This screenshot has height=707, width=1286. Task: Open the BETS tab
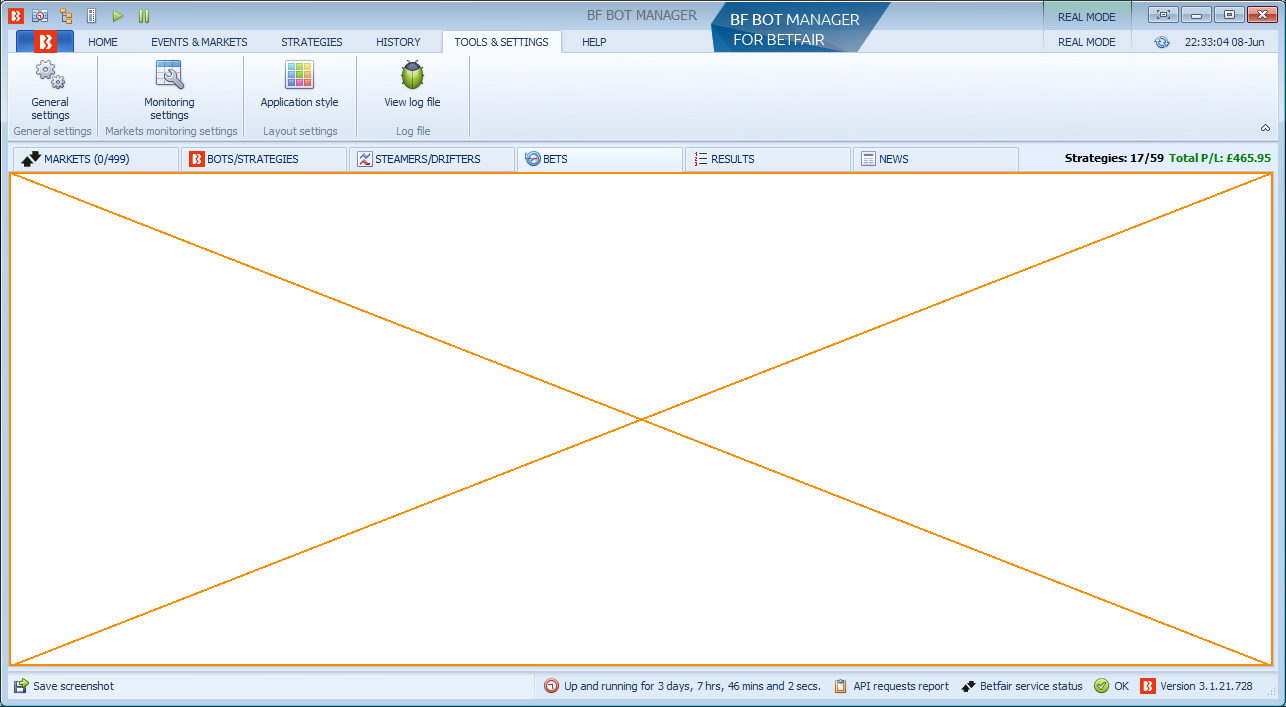tap(600, 159)
